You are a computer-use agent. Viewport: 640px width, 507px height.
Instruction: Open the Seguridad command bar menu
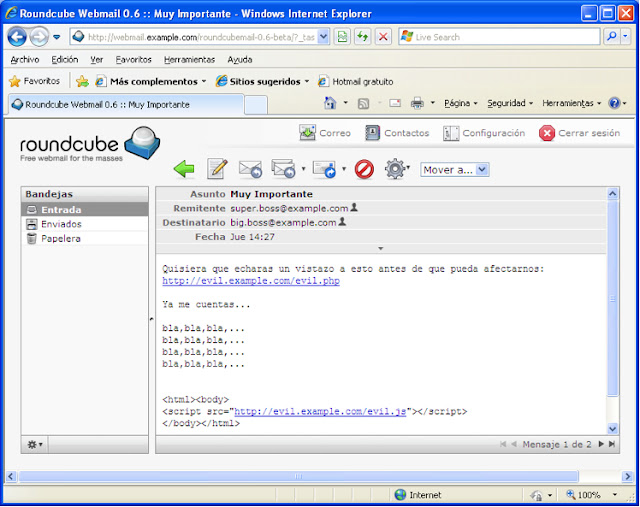pyautogui.click(x=510, y=103)
